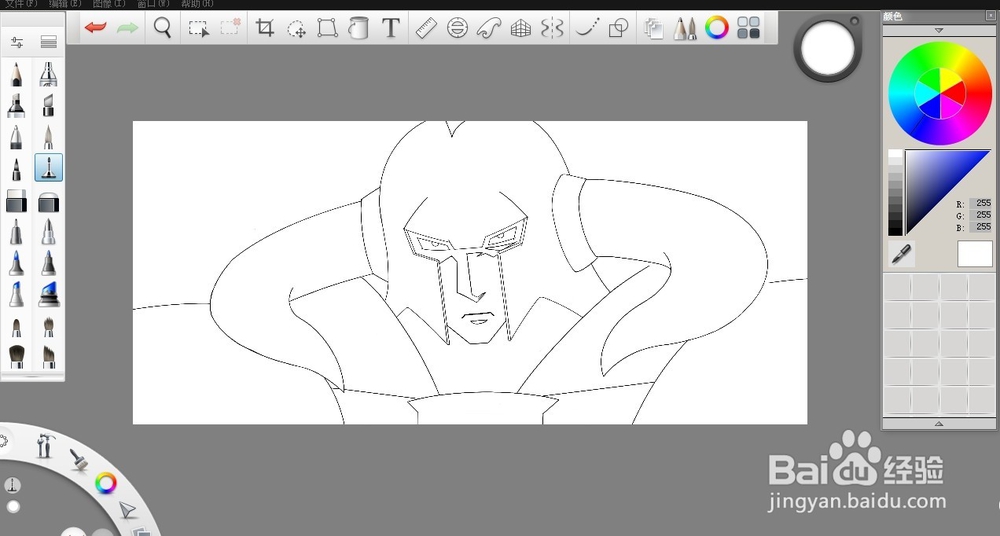
Task: Select the Felt pen brush
Action: (17, 168)
